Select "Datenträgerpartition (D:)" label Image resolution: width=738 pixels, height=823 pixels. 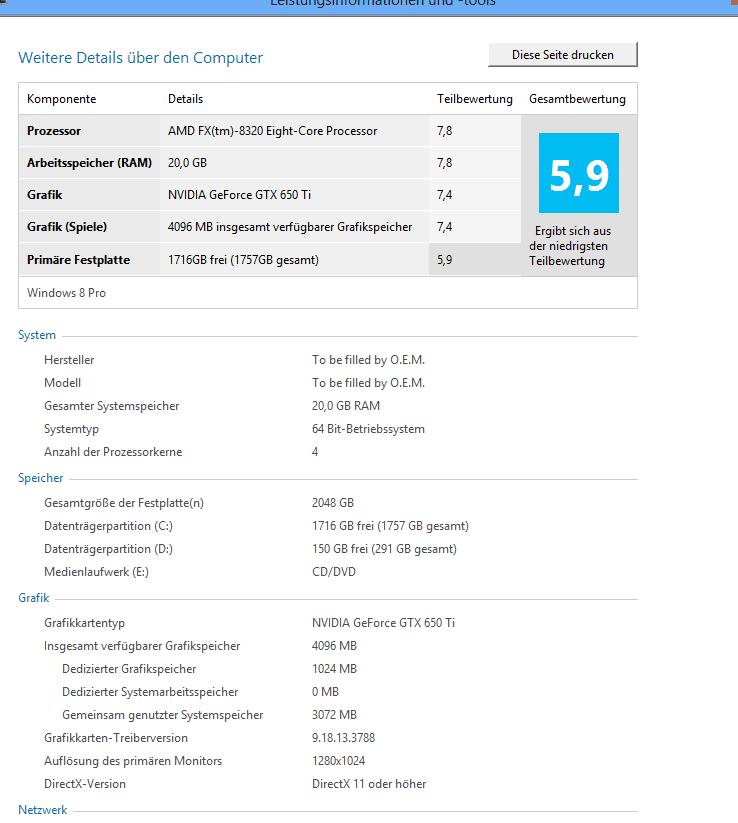[108, 549]
